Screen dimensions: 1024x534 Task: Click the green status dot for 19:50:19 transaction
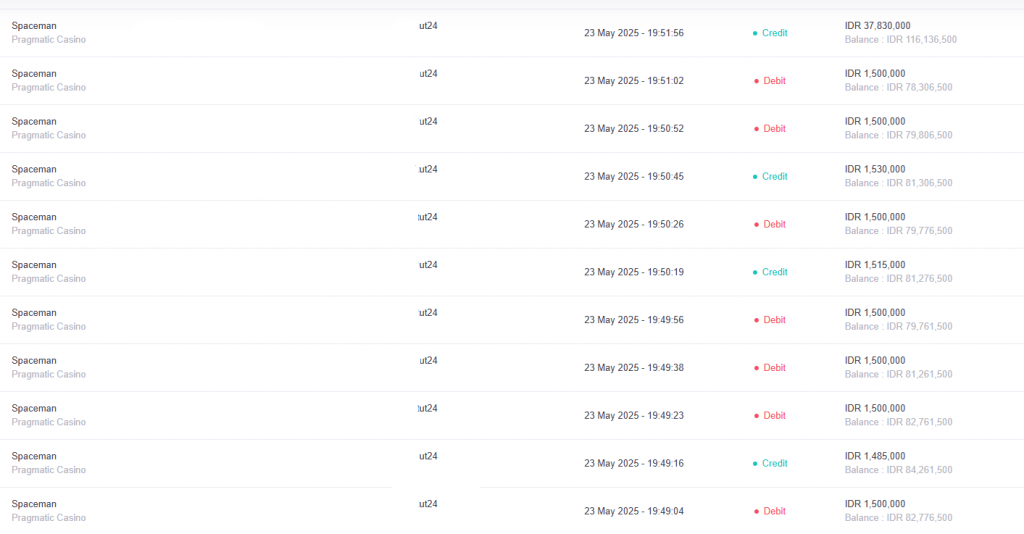pos(755,272)
